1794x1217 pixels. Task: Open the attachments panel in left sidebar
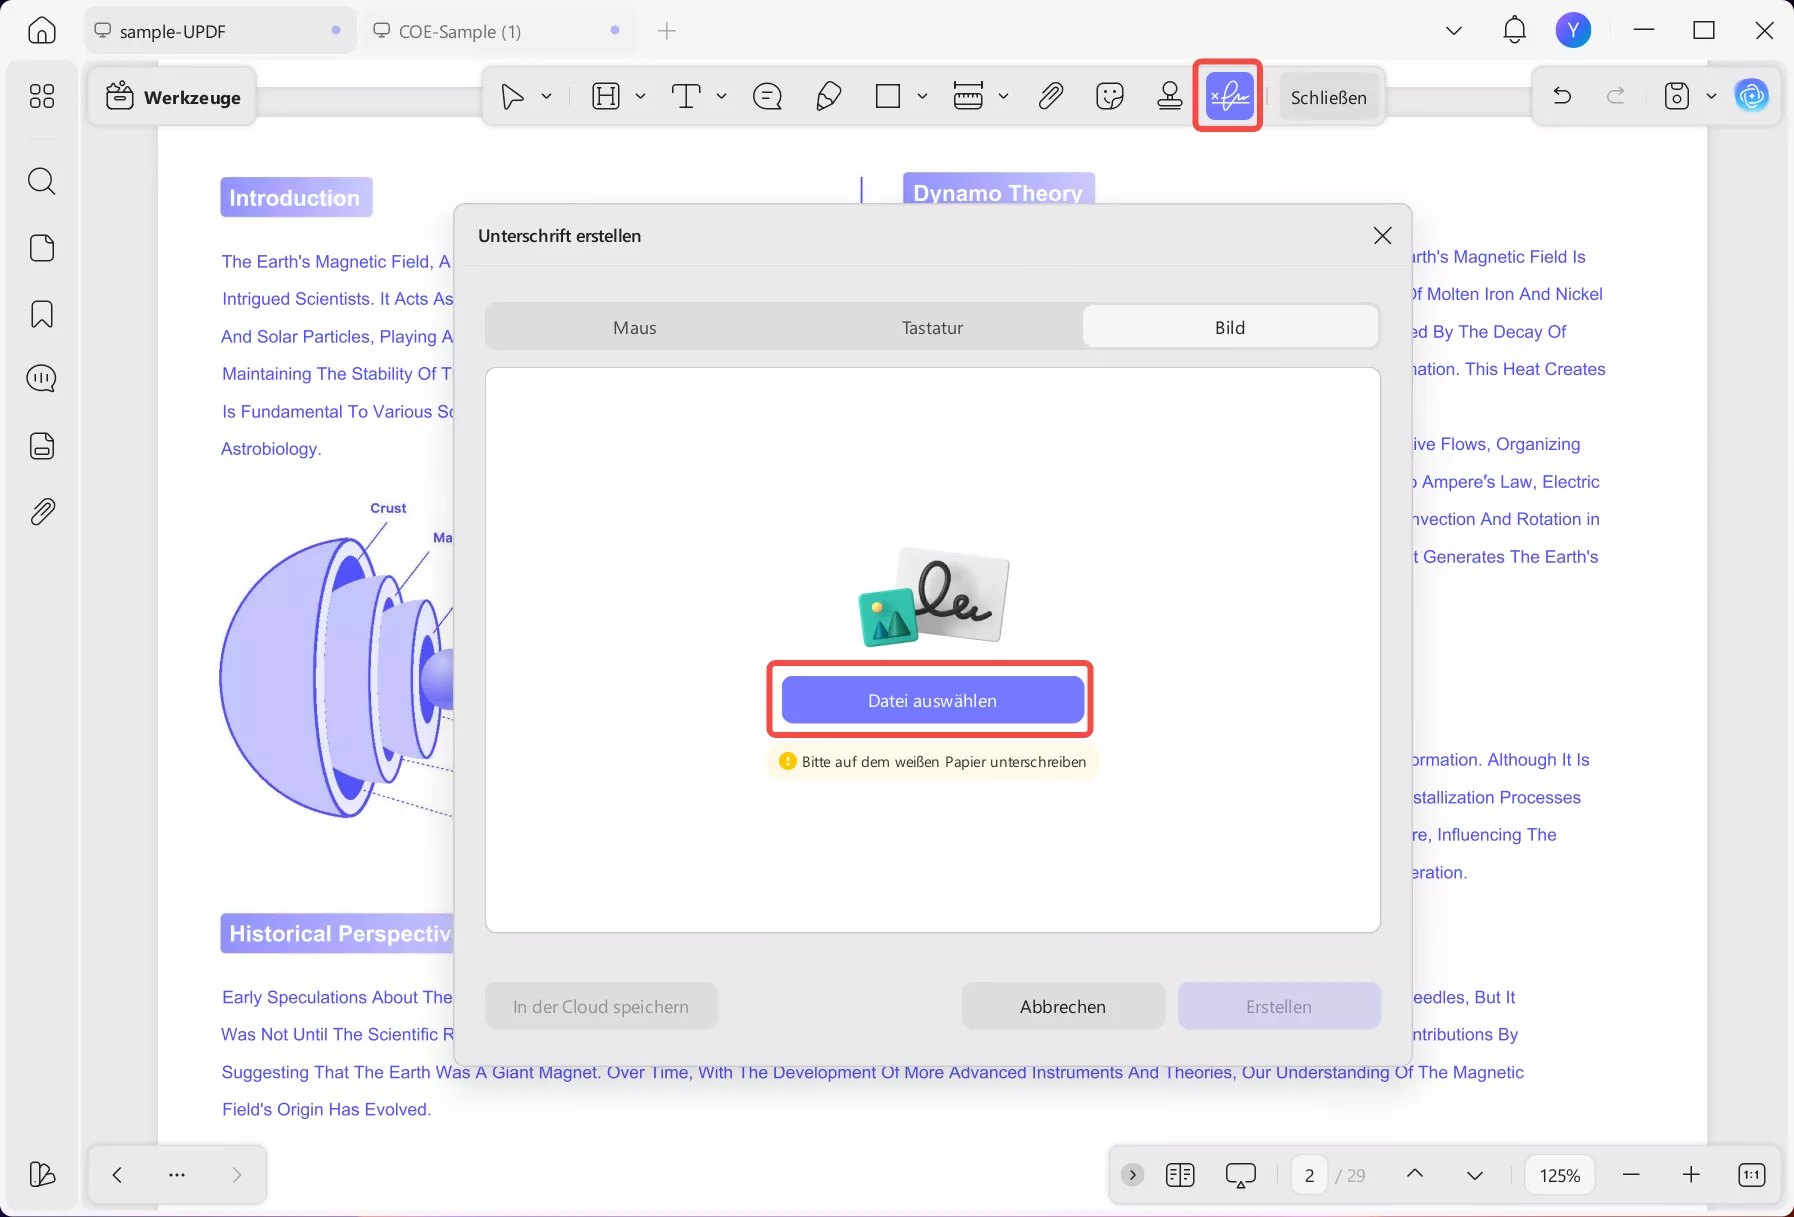[x=42, y=512]
